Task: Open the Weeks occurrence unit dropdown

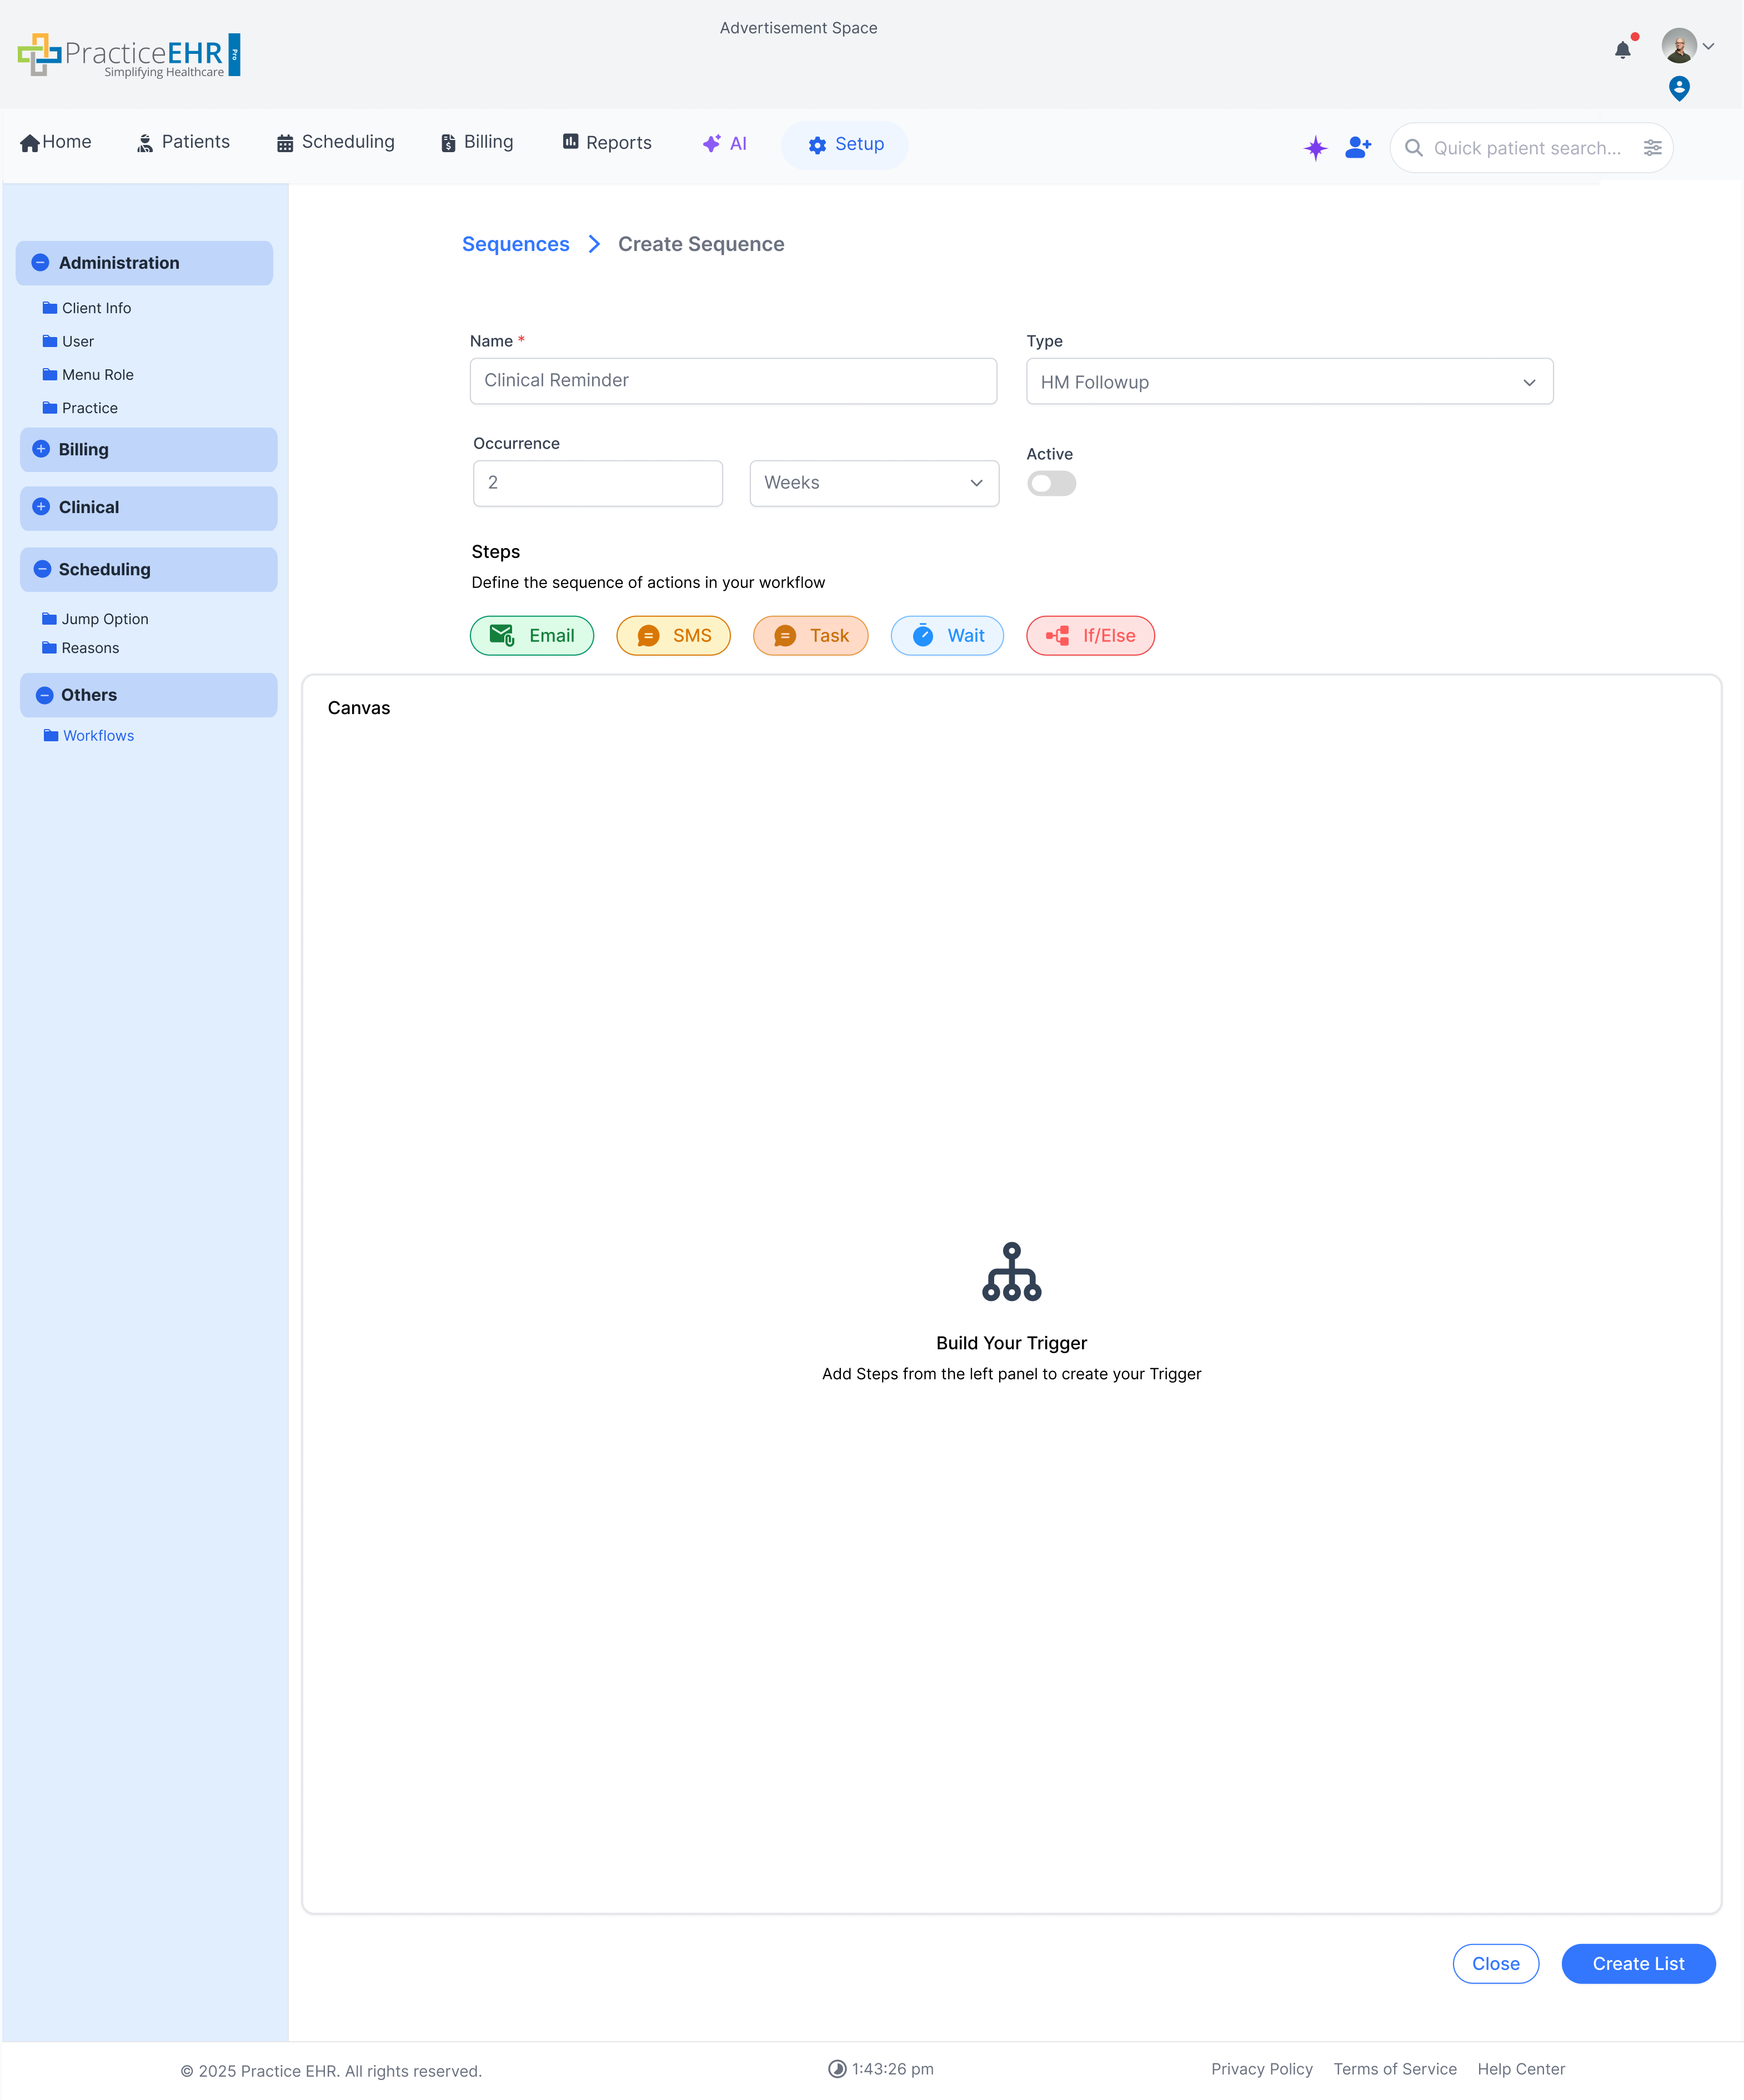Action: [873, 483]
